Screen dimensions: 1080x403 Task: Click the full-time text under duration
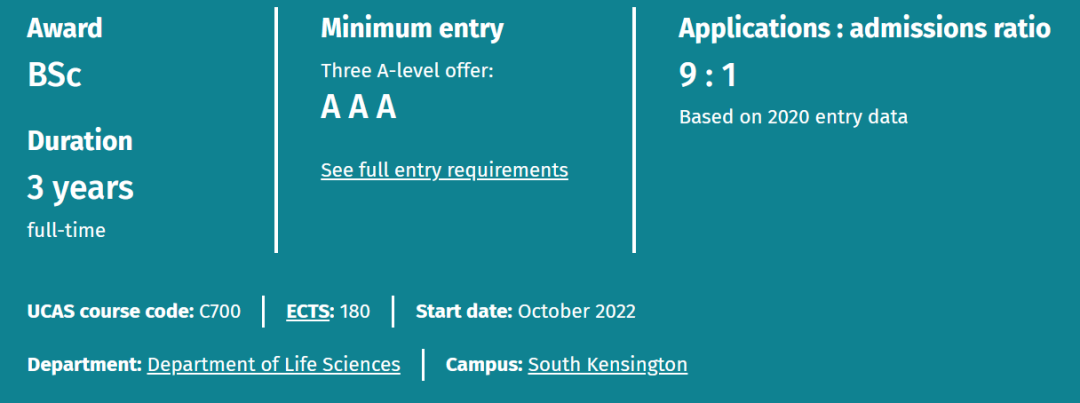coord(66,230)
